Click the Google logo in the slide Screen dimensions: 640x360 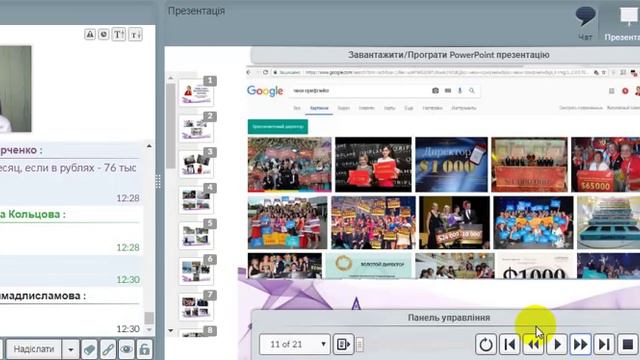(265, 91)
